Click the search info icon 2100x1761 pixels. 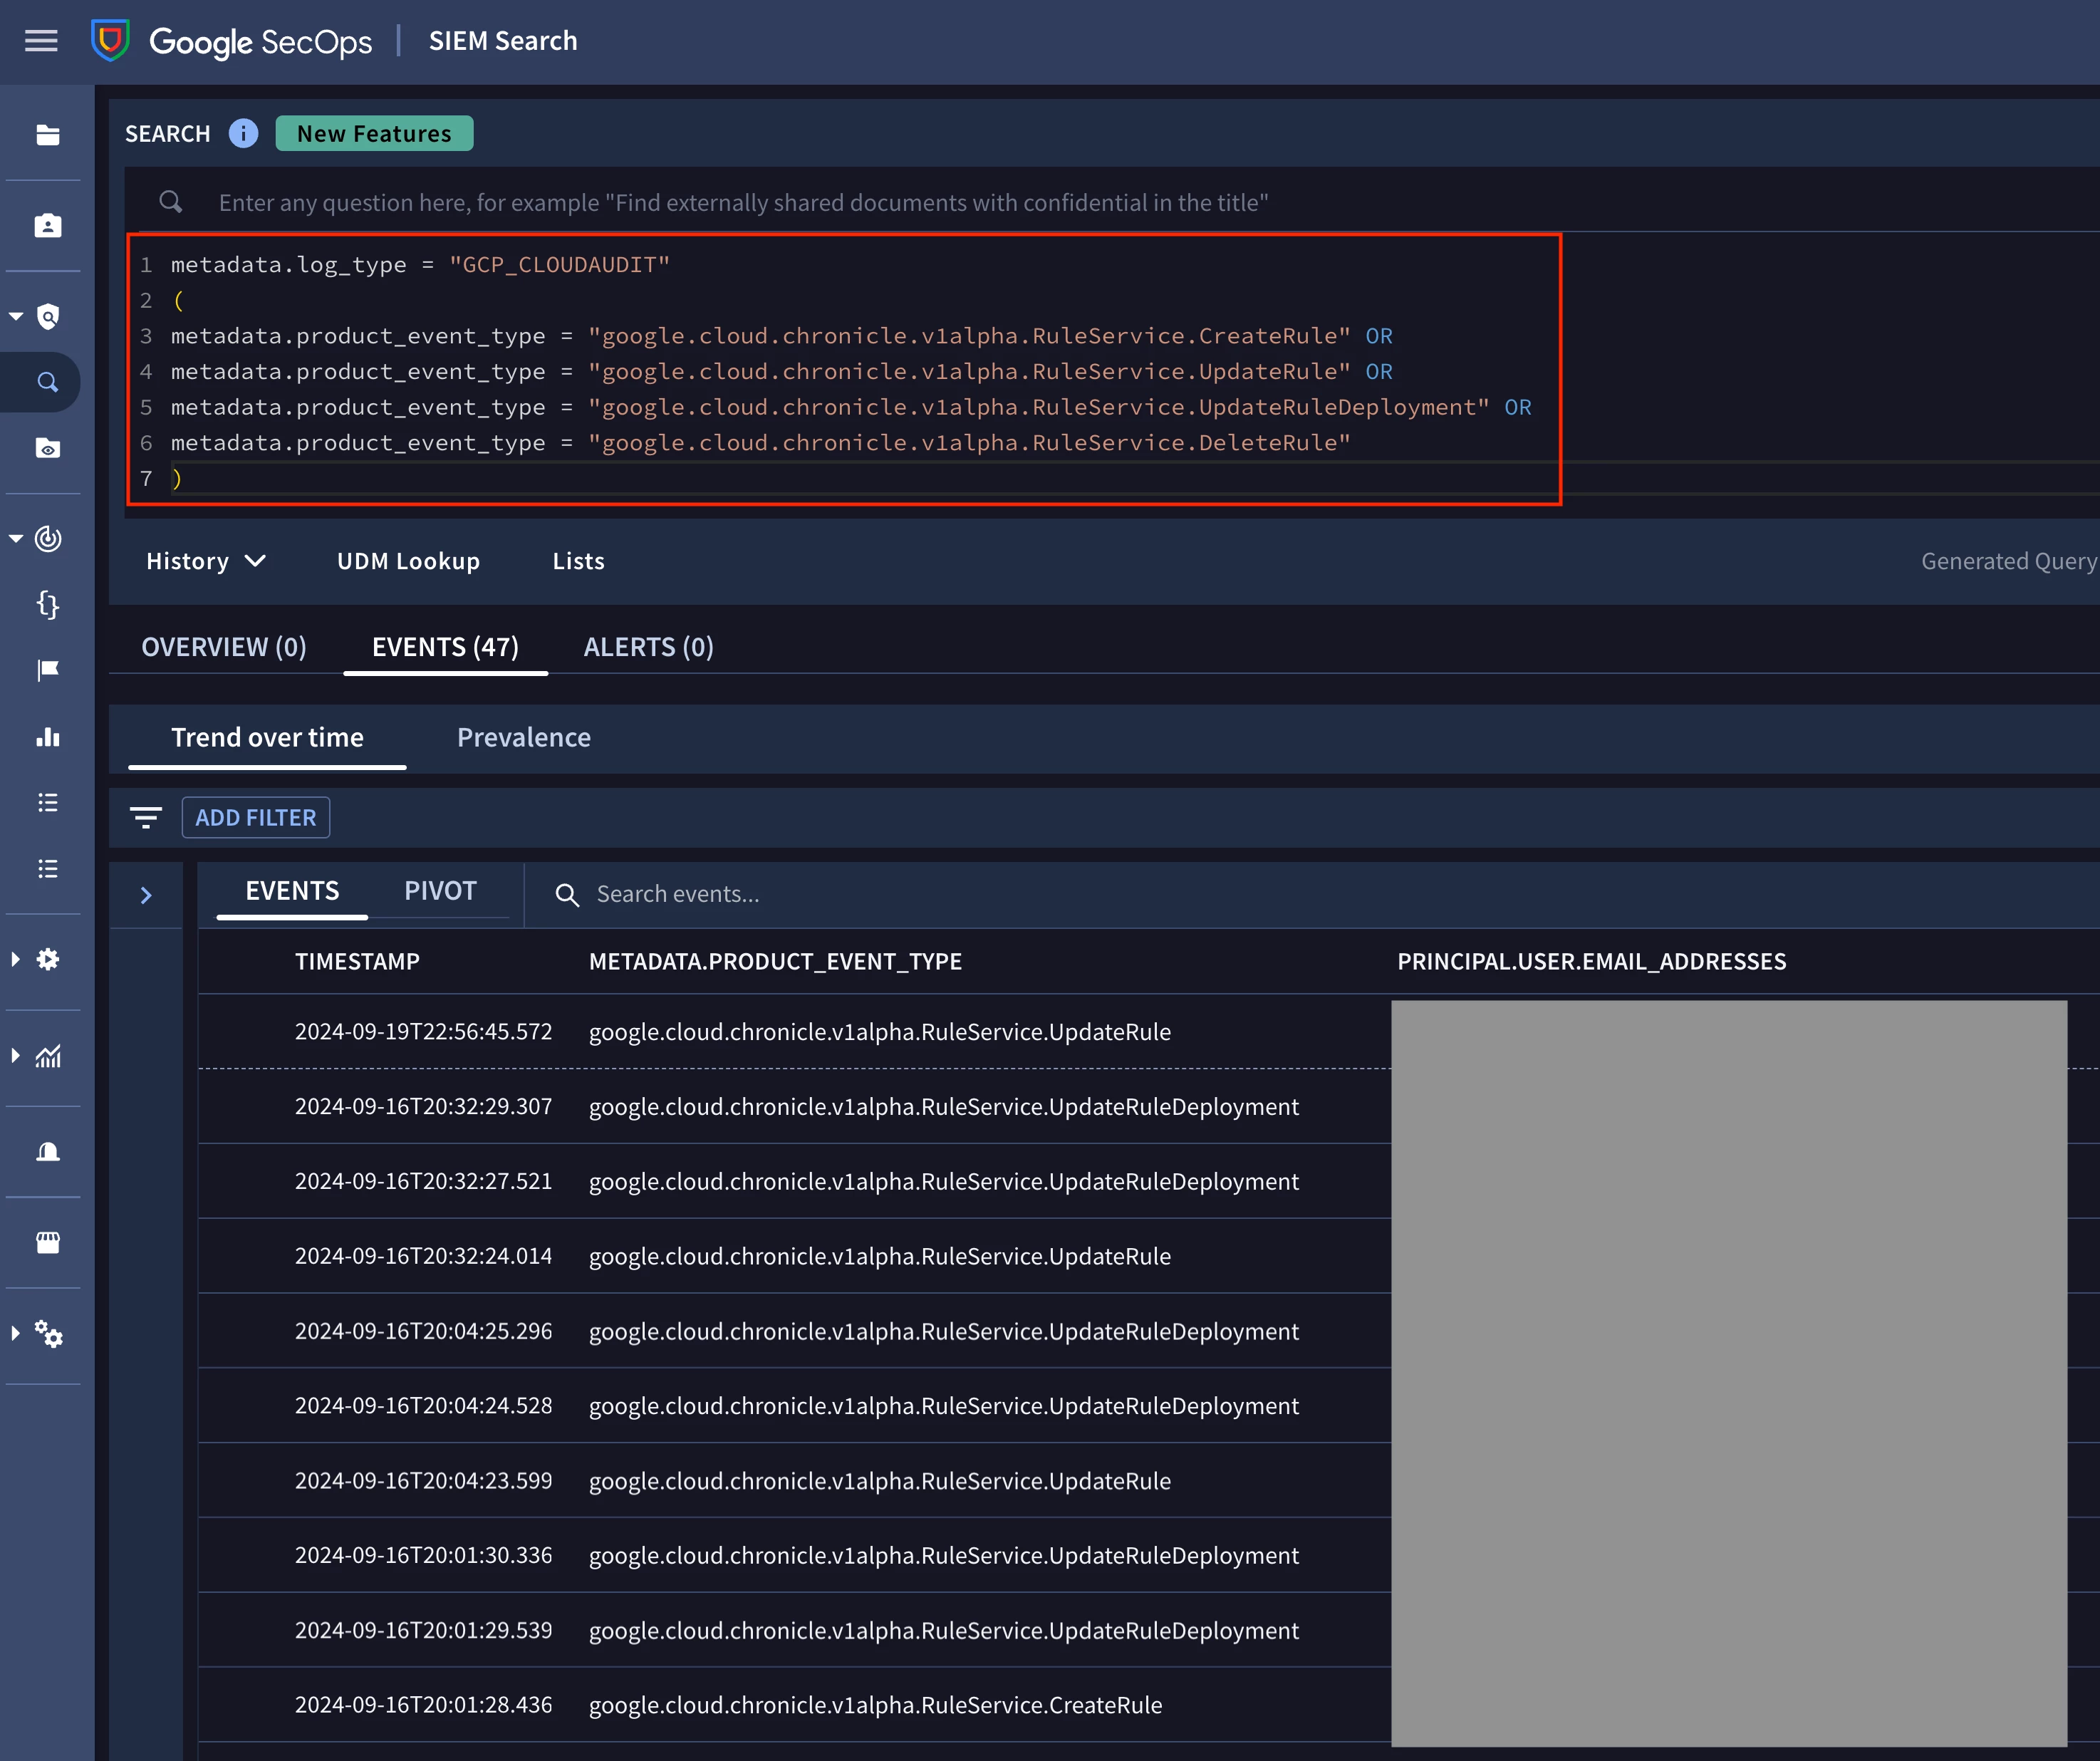pyautogui.click(x=243, y=133)
